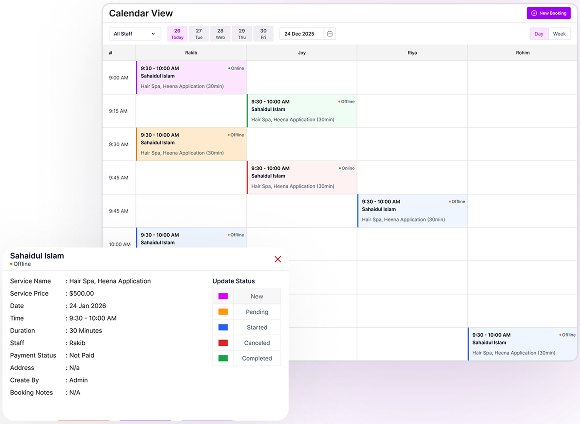Set booking status to Started
580x424 pixels.
(x=257, y=327)
